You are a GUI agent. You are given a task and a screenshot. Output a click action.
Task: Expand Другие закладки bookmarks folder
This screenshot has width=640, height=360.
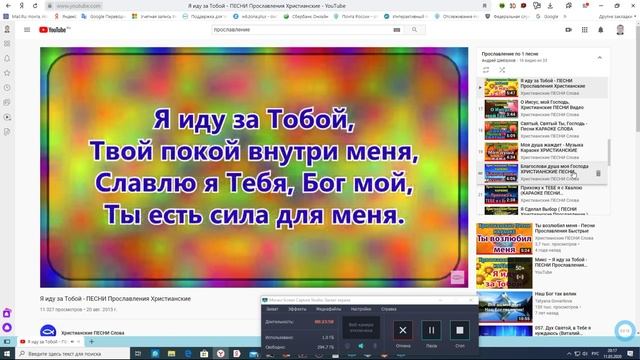tap(617, 17)
